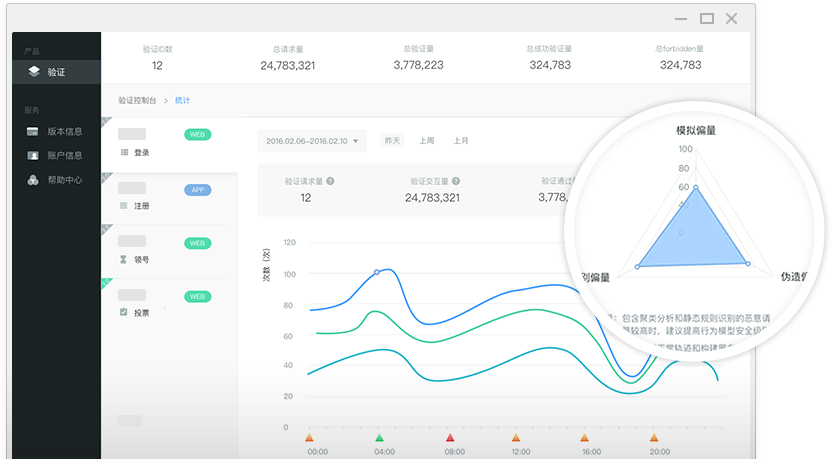Click the red marker at 08:00
This screenshot has height=459, width=832.
450,438
